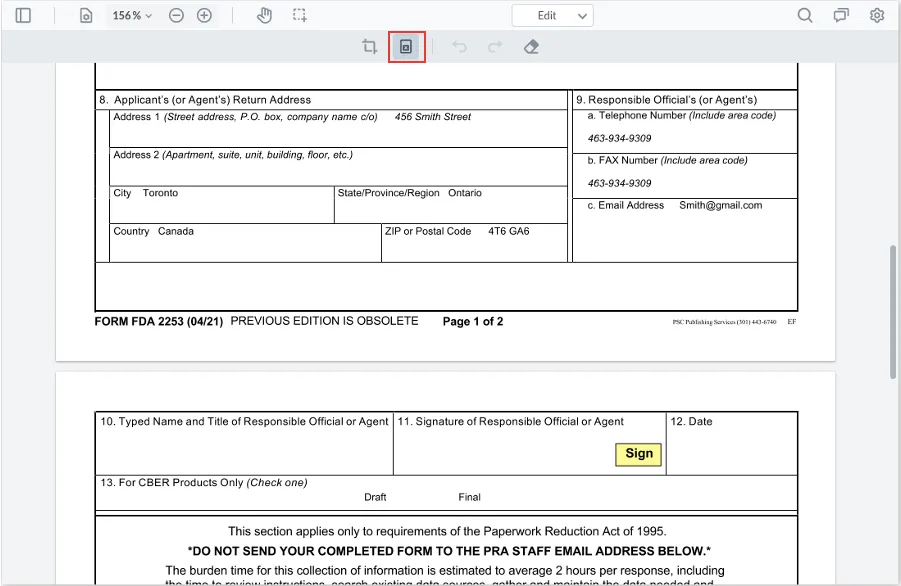901x586 pixels.
Task: Toggle the left sidebar panel icon
Action: coord(23,16)
